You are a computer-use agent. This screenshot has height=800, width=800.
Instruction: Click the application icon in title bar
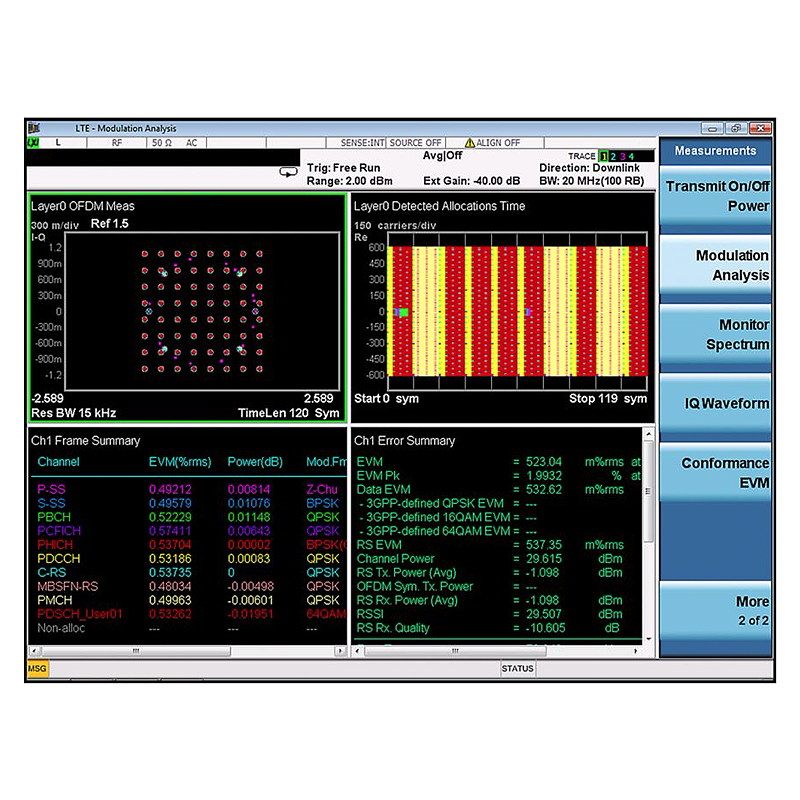34,128
